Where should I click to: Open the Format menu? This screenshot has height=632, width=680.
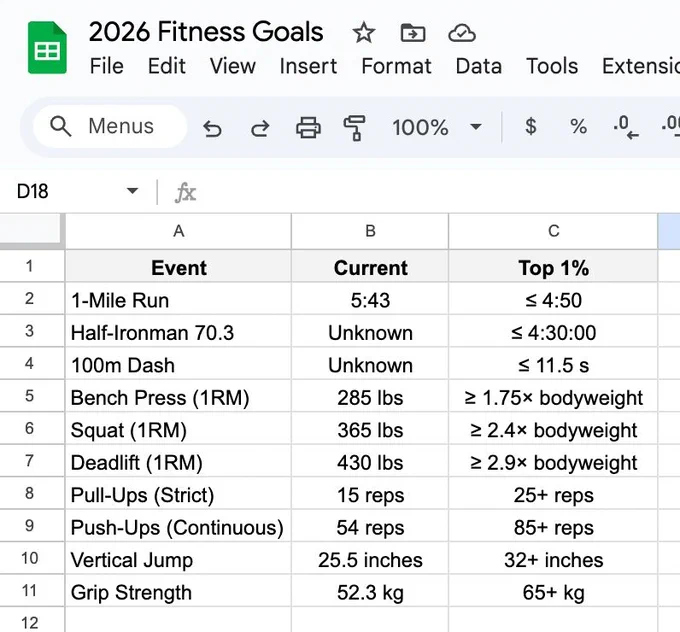click(x=396, y=66)
